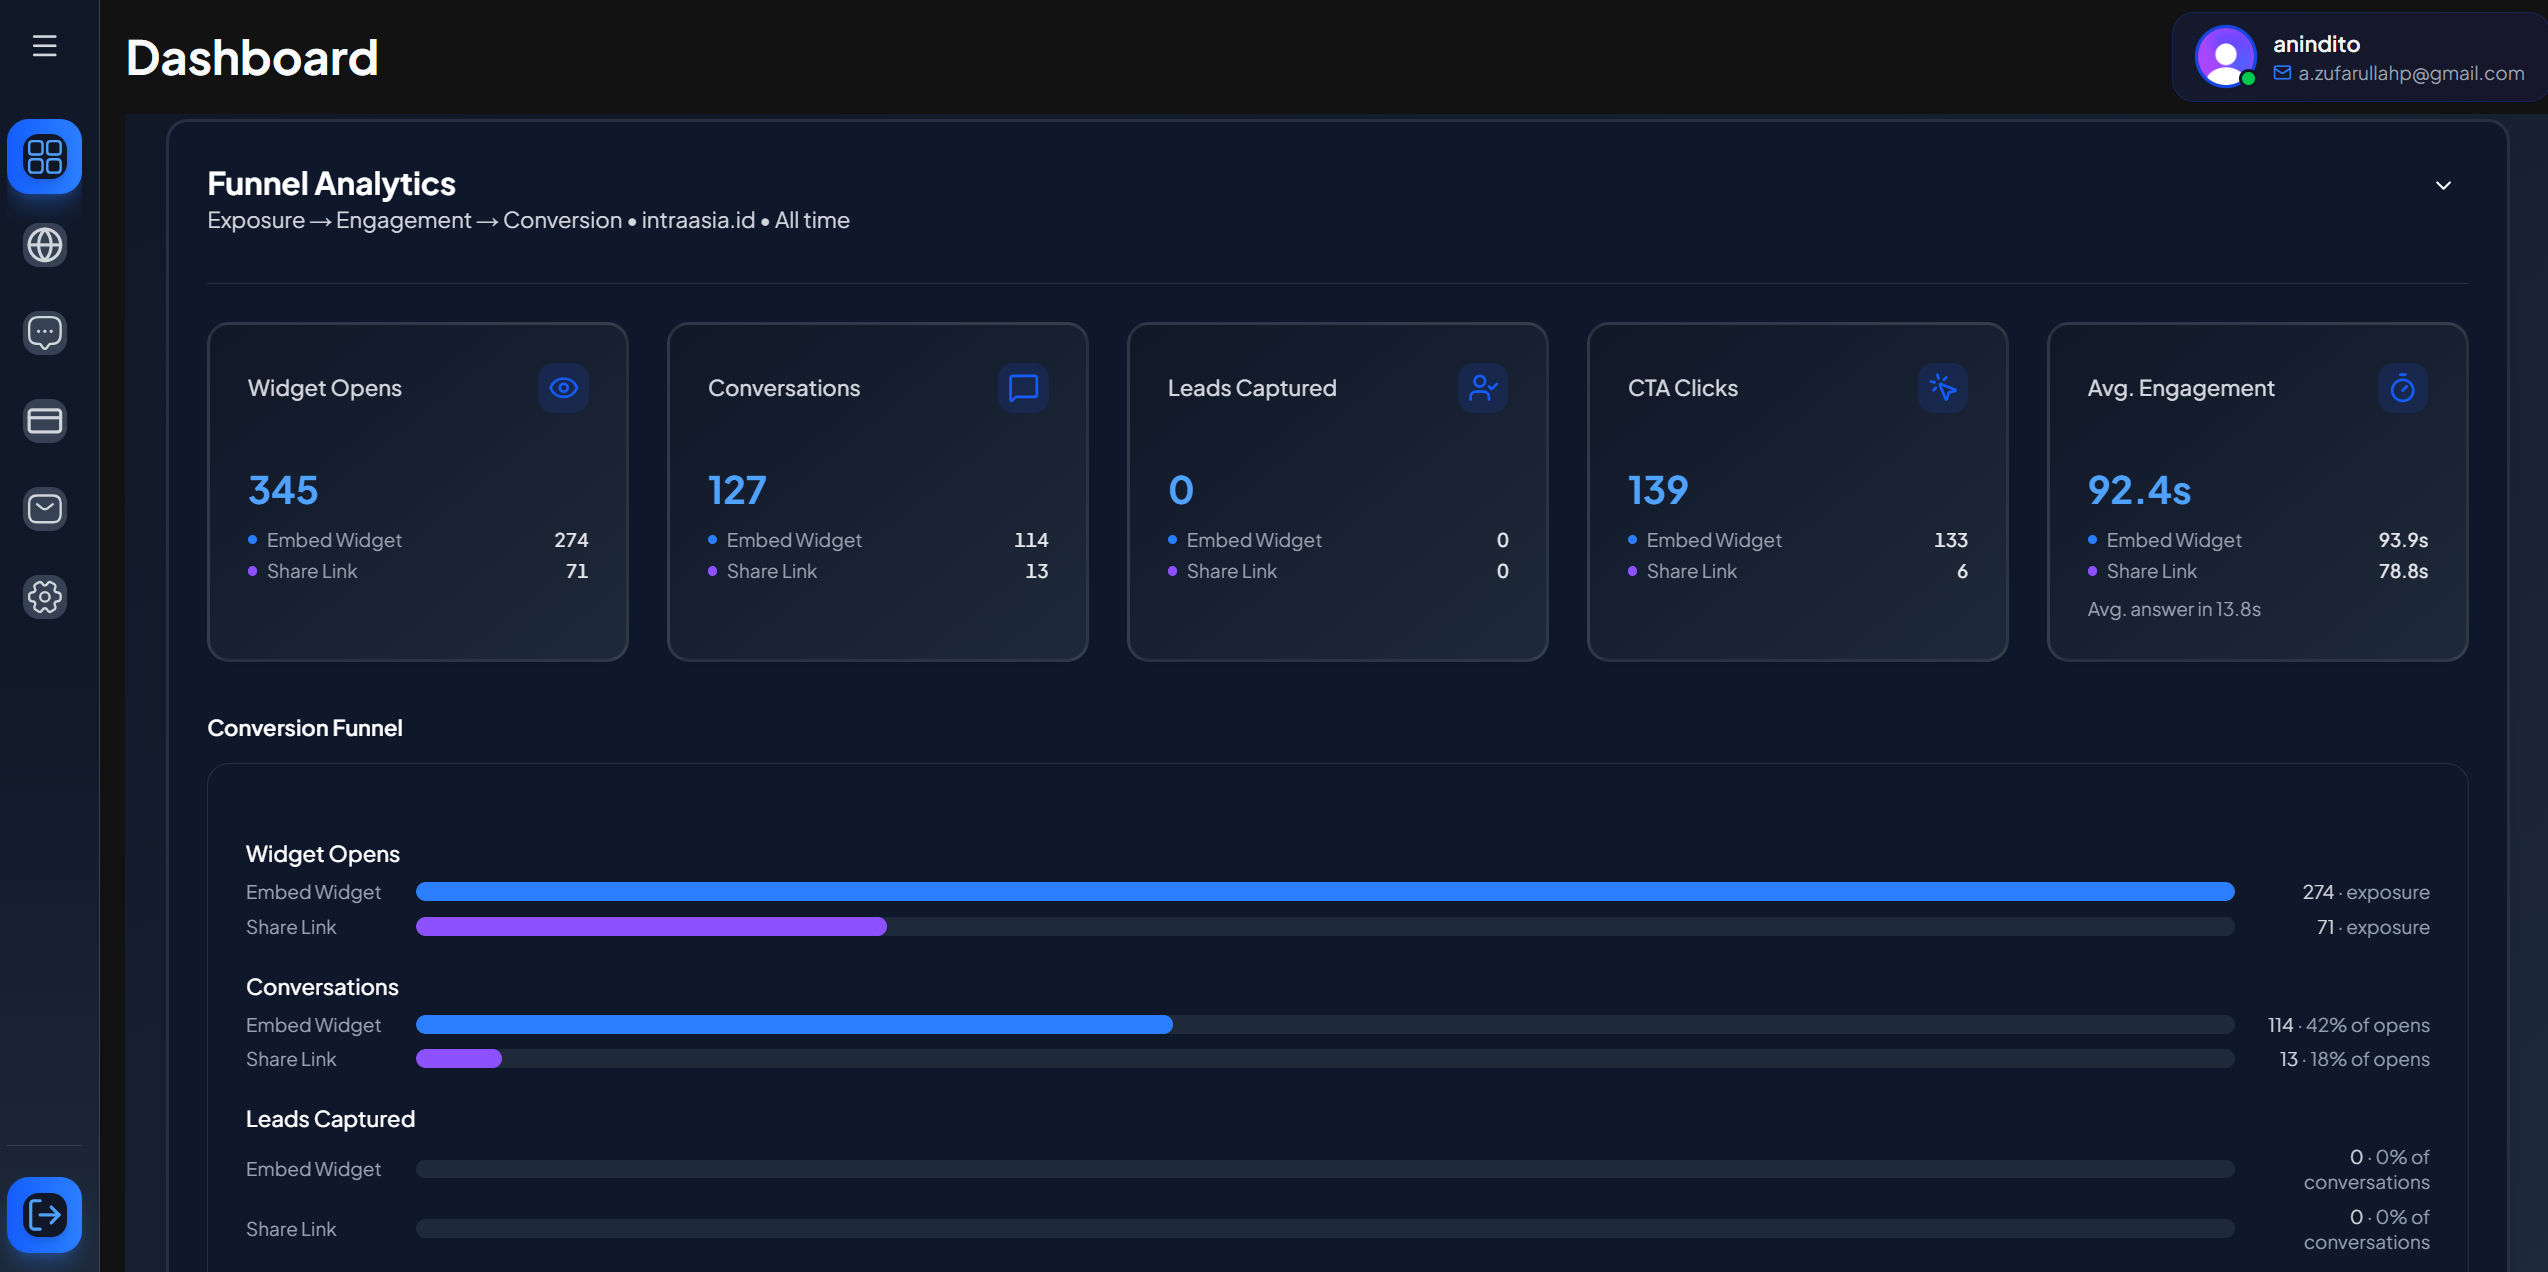Click the Leads Captured funnel section title
2548x1272 pixels.
(330, 1119)
